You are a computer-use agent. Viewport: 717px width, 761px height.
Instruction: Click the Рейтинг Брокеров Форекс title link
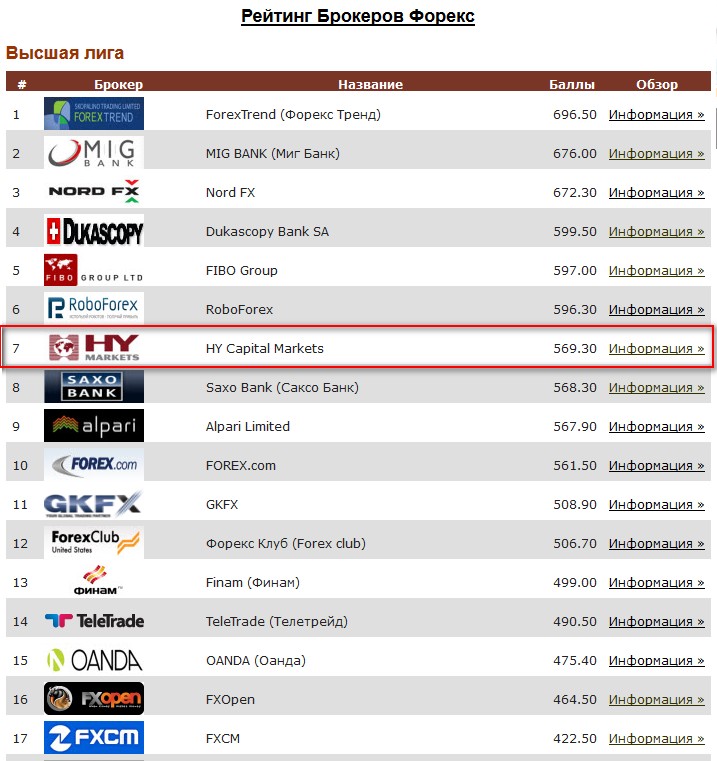click(x=358, y=16)
